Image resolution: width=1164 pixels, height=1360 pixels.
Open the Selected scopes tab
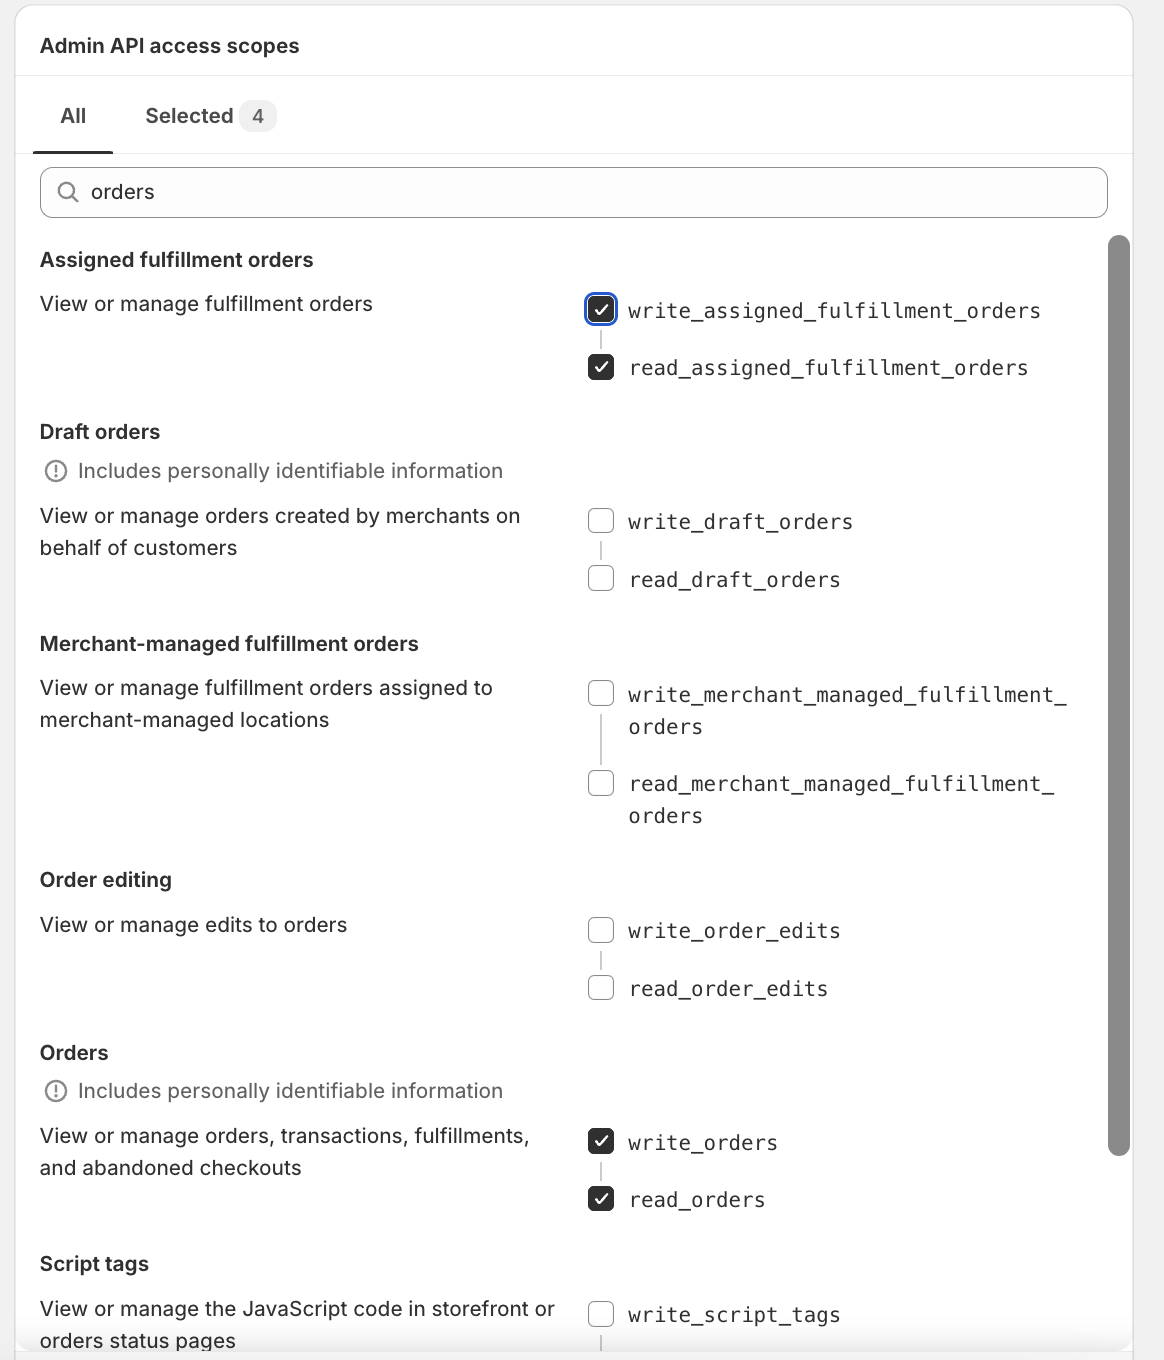(x=189, y=116)
